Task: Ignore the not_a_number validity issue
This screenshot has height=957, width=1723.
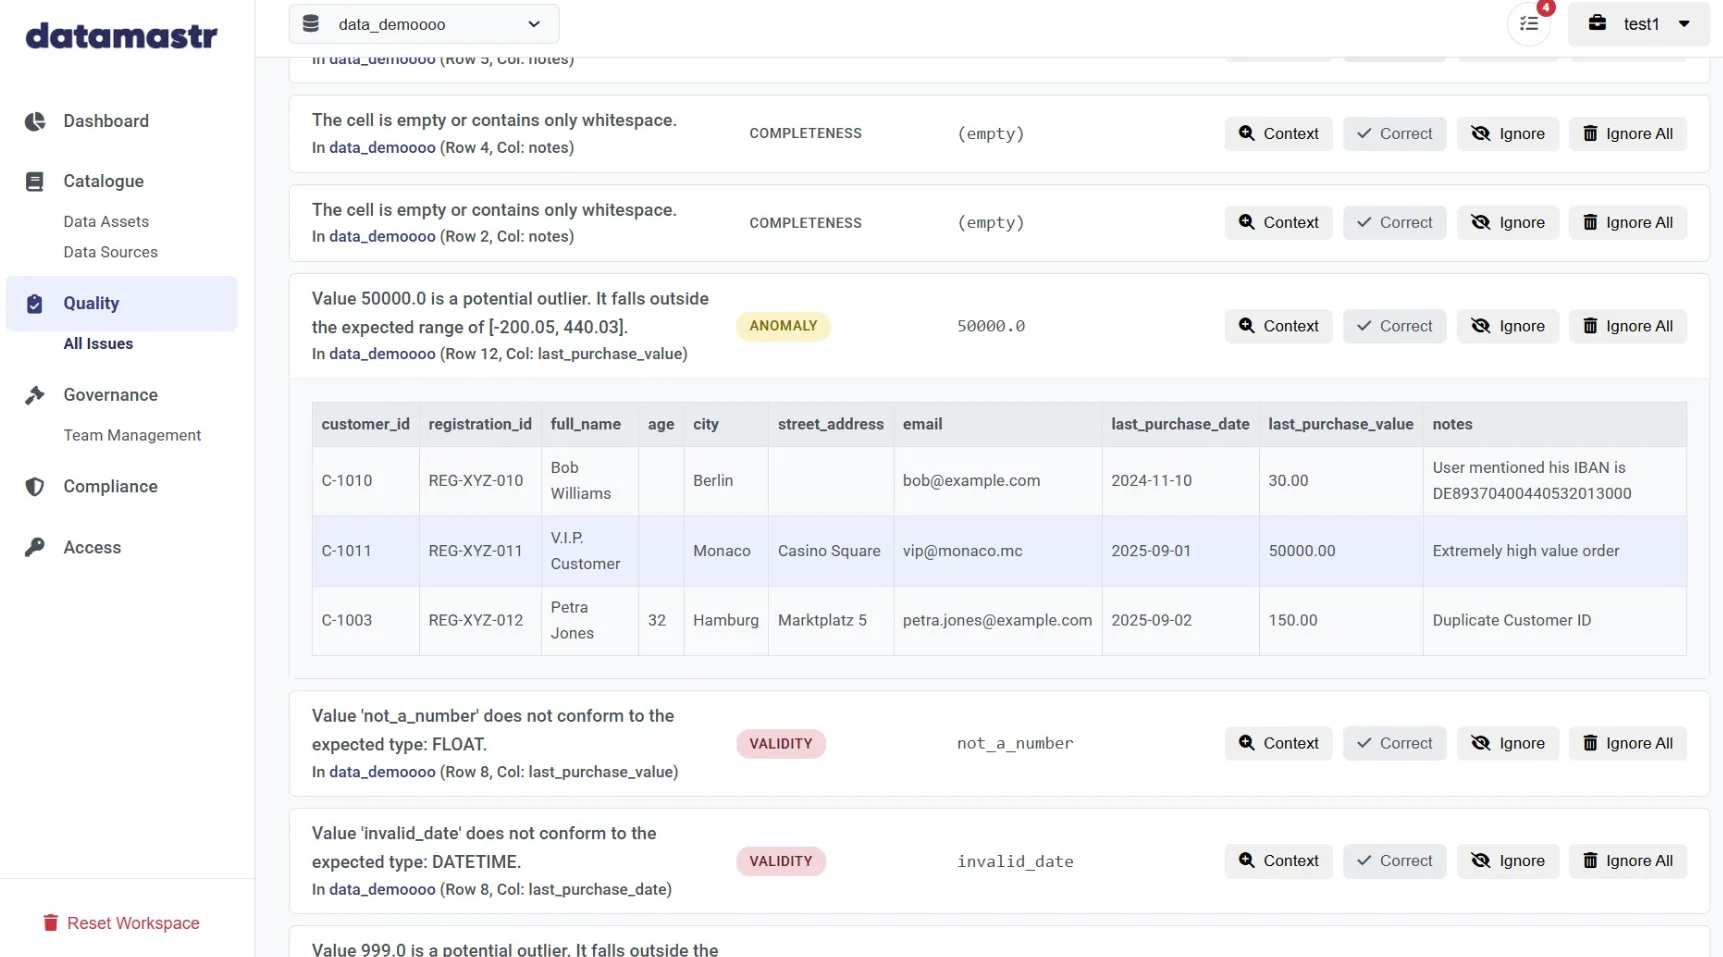Action: click(x=1507, y=743)
